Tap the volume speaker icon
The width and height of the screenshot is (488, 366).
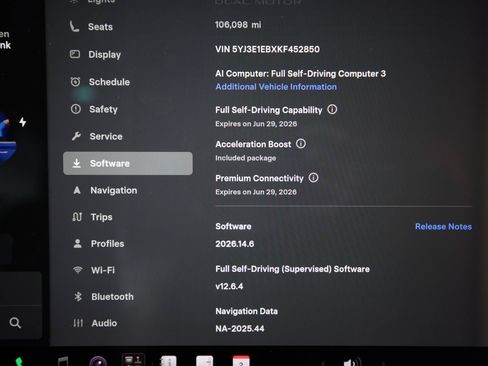352,362
